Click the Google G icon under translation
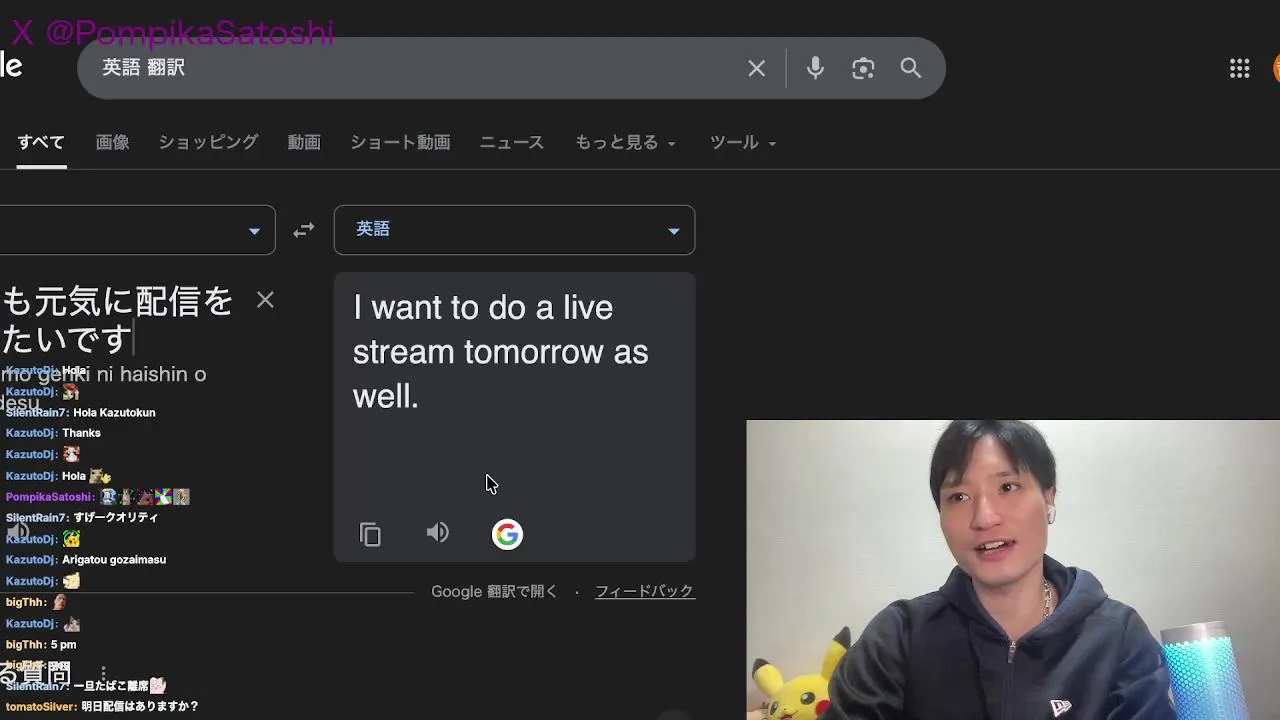 507,534
